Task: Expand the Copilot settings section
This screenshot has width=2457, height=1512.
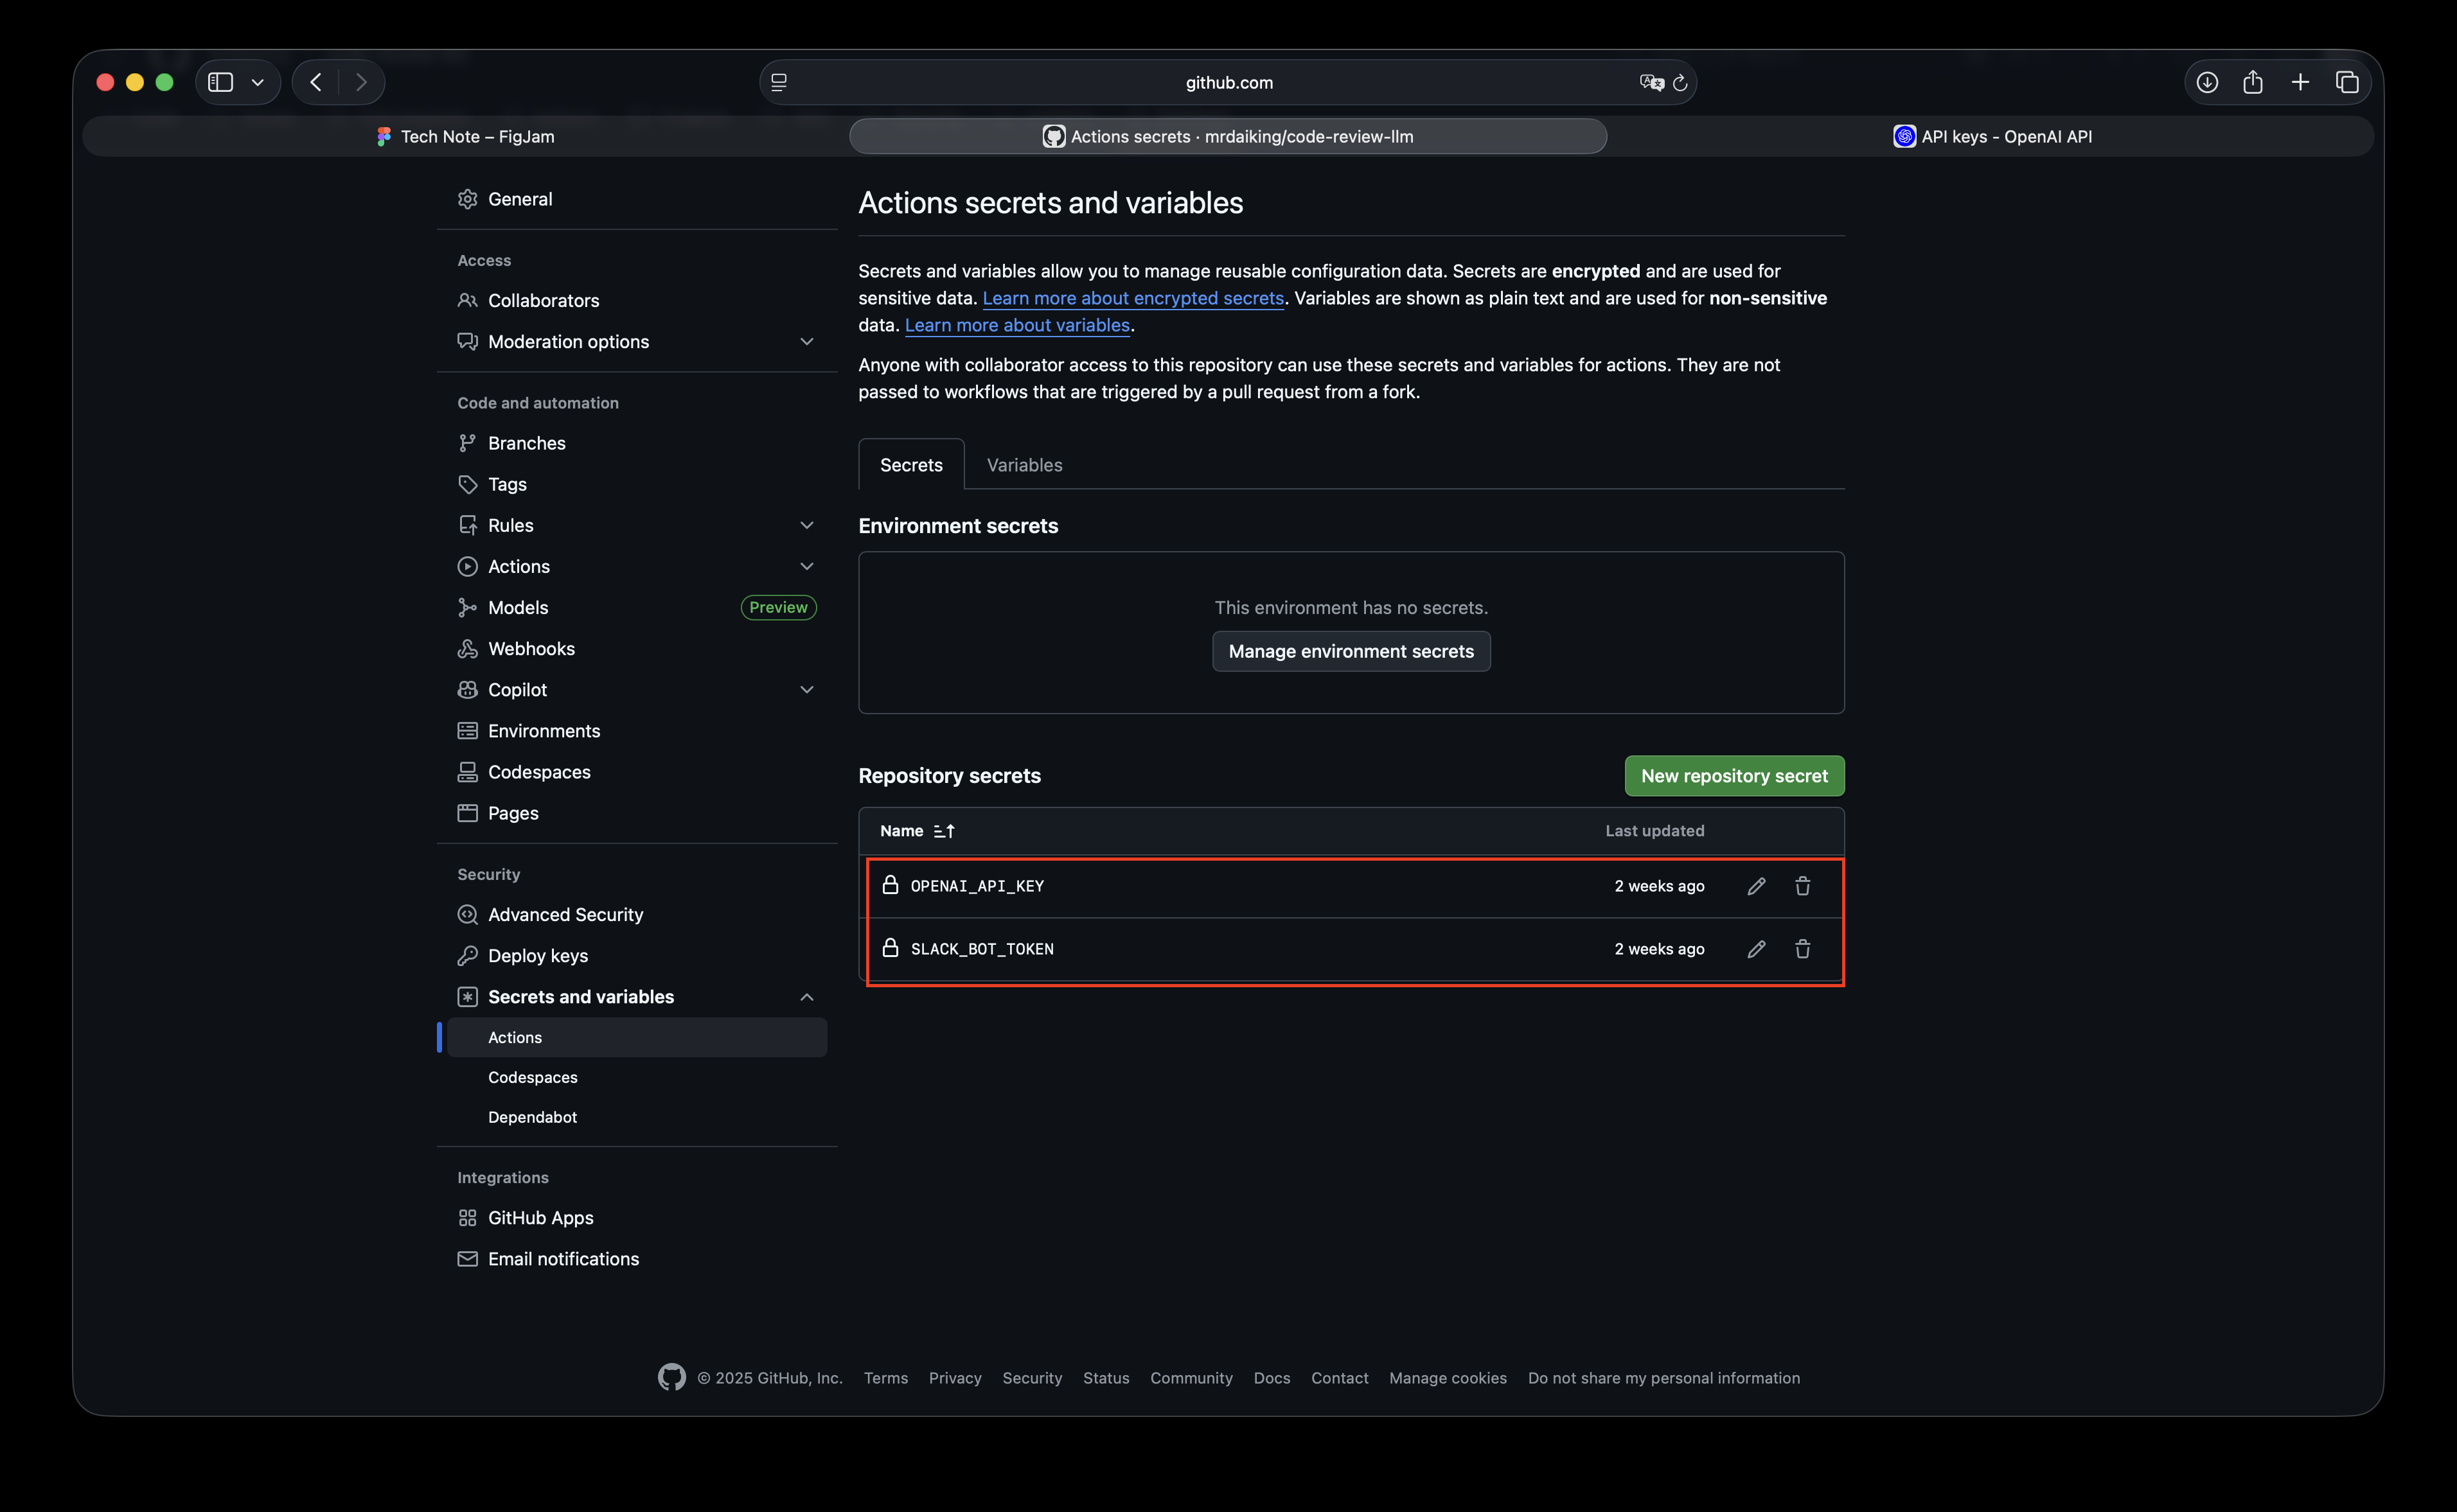Action: point(807,689)
